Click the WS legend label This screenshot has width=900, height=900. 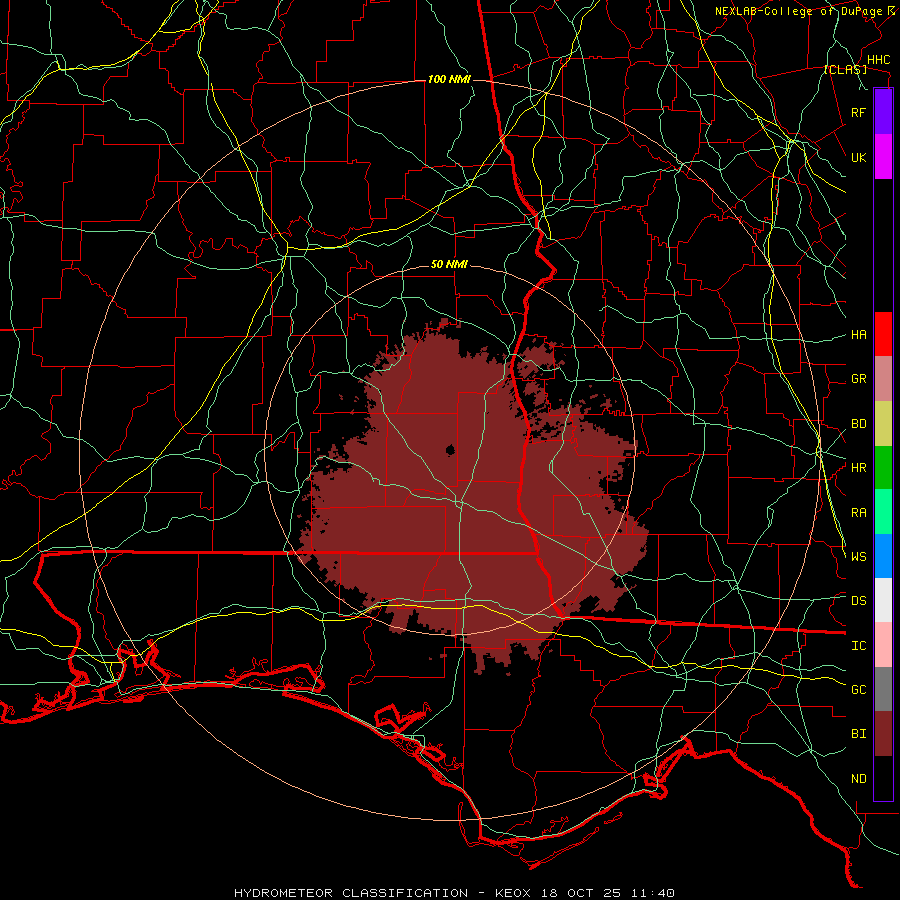tap(858, 556)
